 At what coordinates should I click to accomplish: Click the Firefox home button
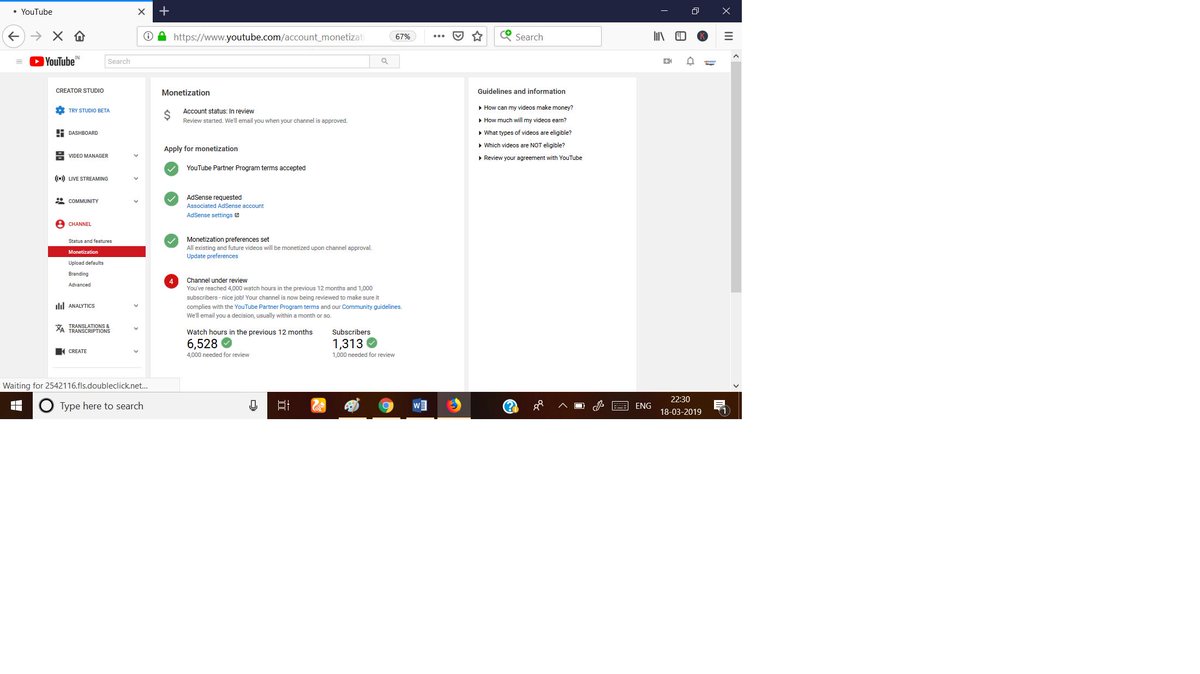[80, 36]
